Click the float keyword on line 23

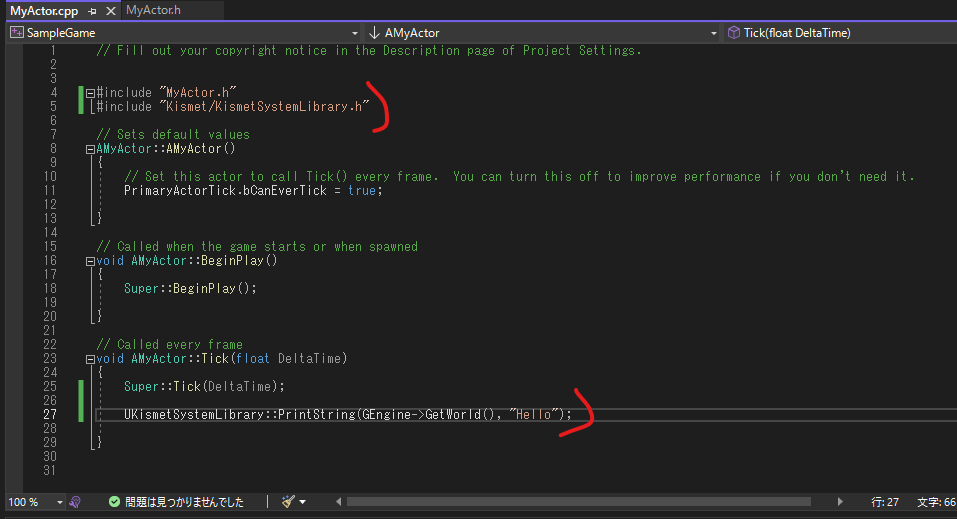253,358
